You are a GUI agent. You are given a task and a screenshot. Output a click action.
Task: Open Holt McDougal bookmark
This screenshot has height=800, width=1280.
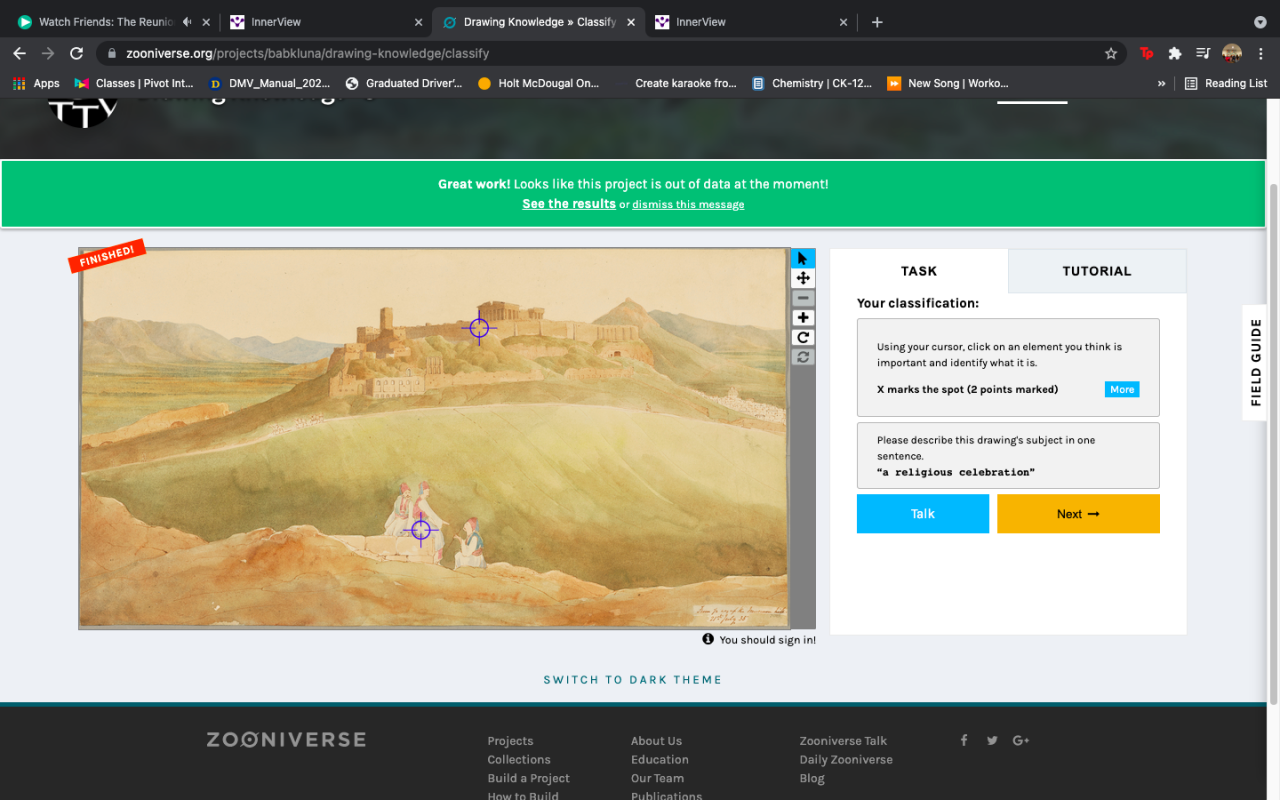point(538,83)
